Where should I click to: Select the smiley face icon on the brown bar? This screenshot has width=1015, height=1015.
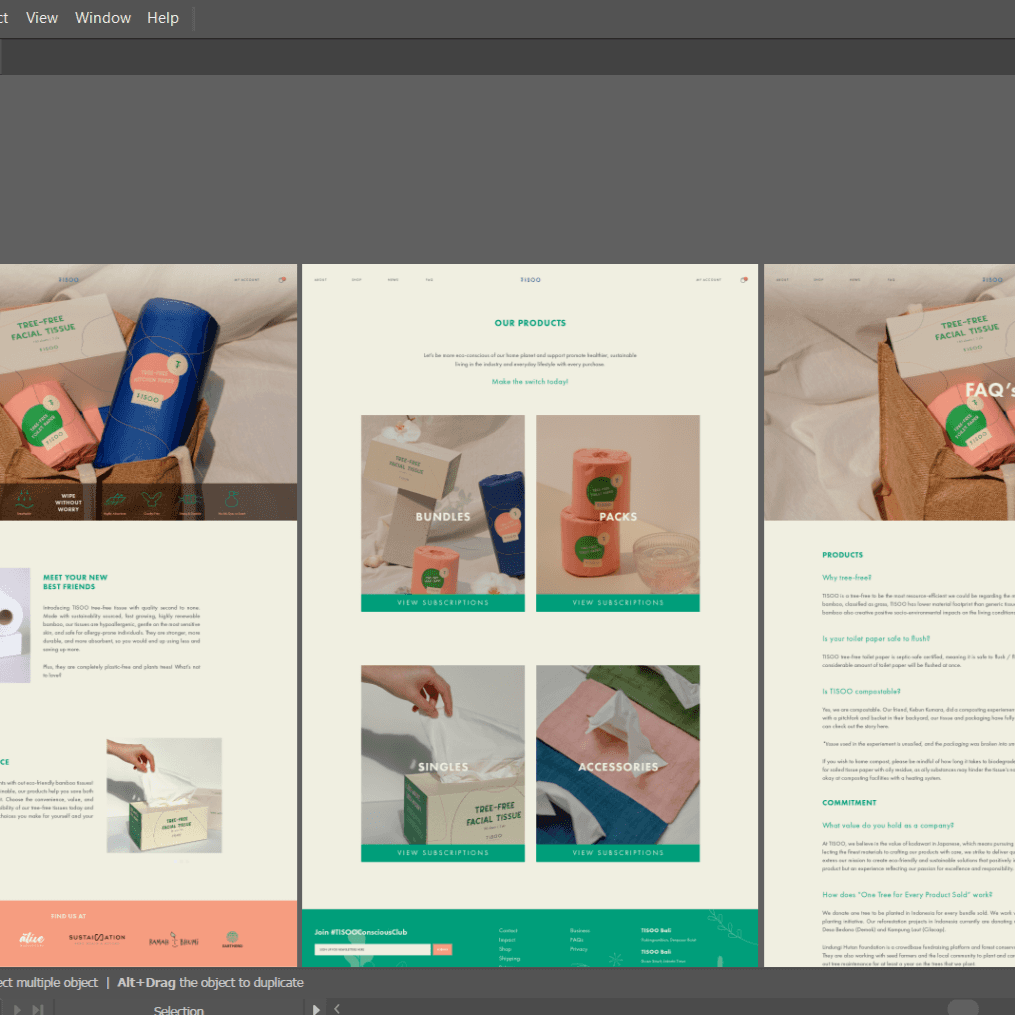(25, 500)
